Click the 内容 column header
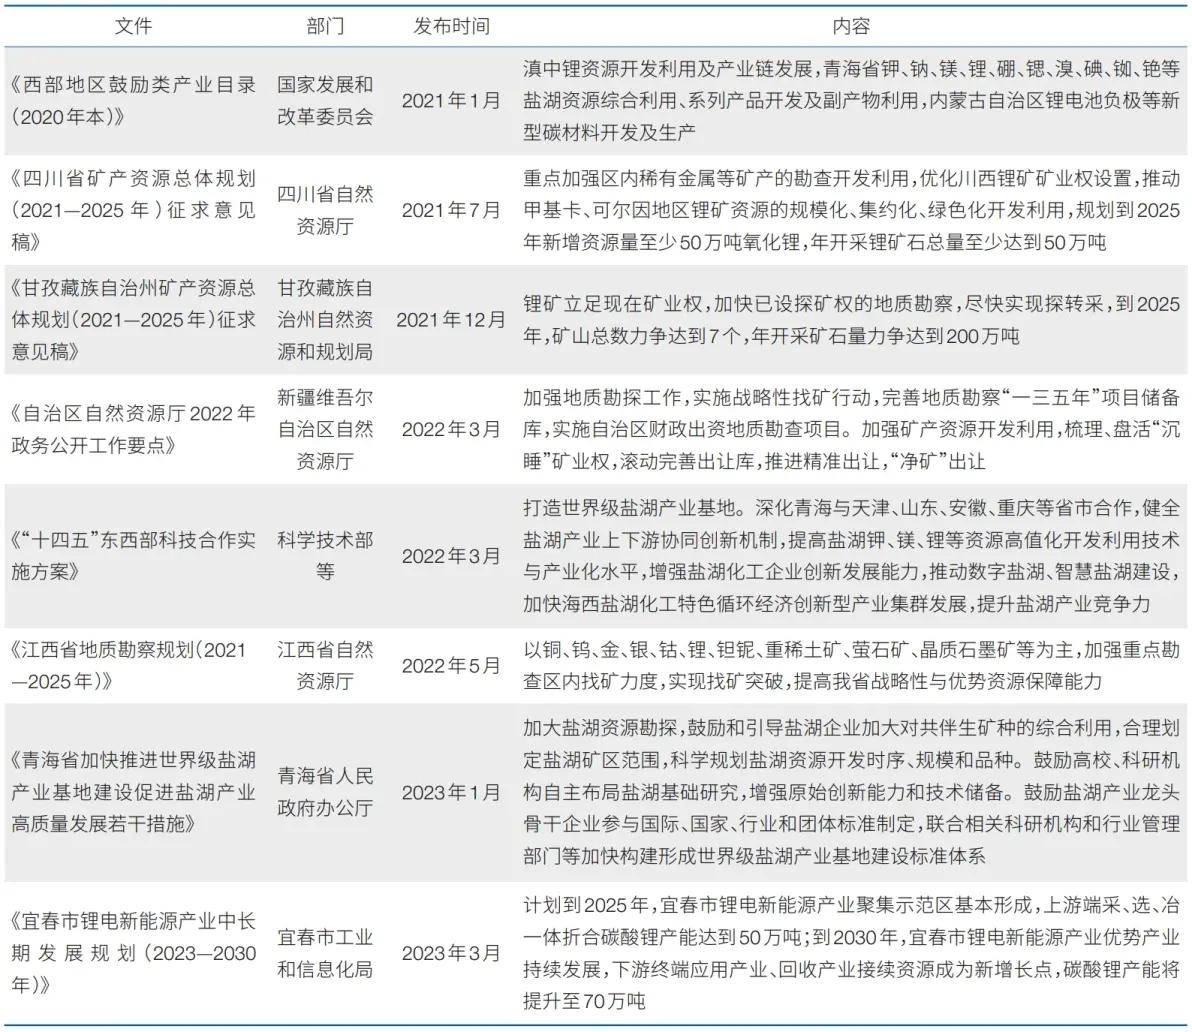 [x=851, y=27]
